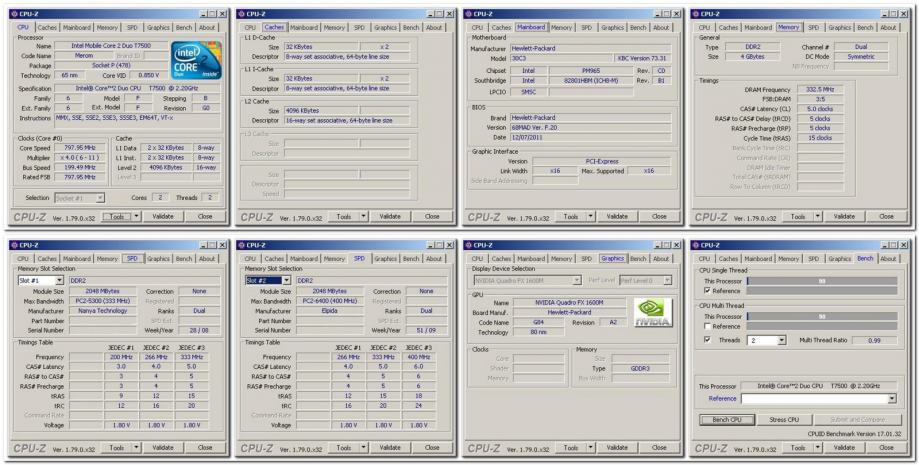Toggle the Threads checkbox in the Bench window

click(707, 340)
